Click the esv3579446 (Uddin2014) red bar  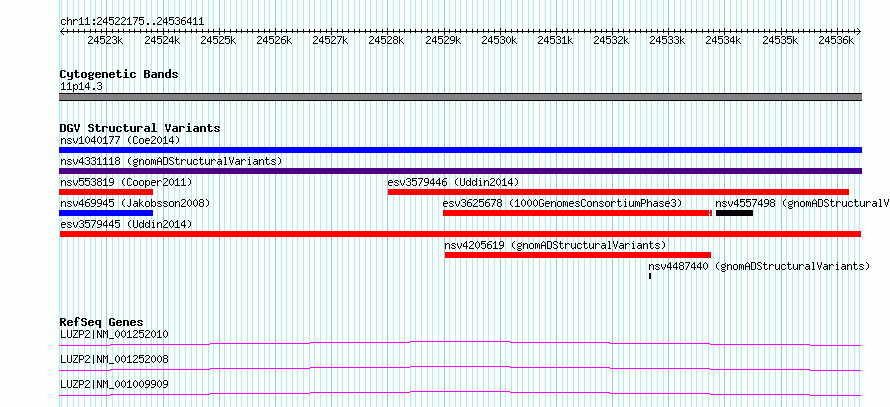(618, 192)
